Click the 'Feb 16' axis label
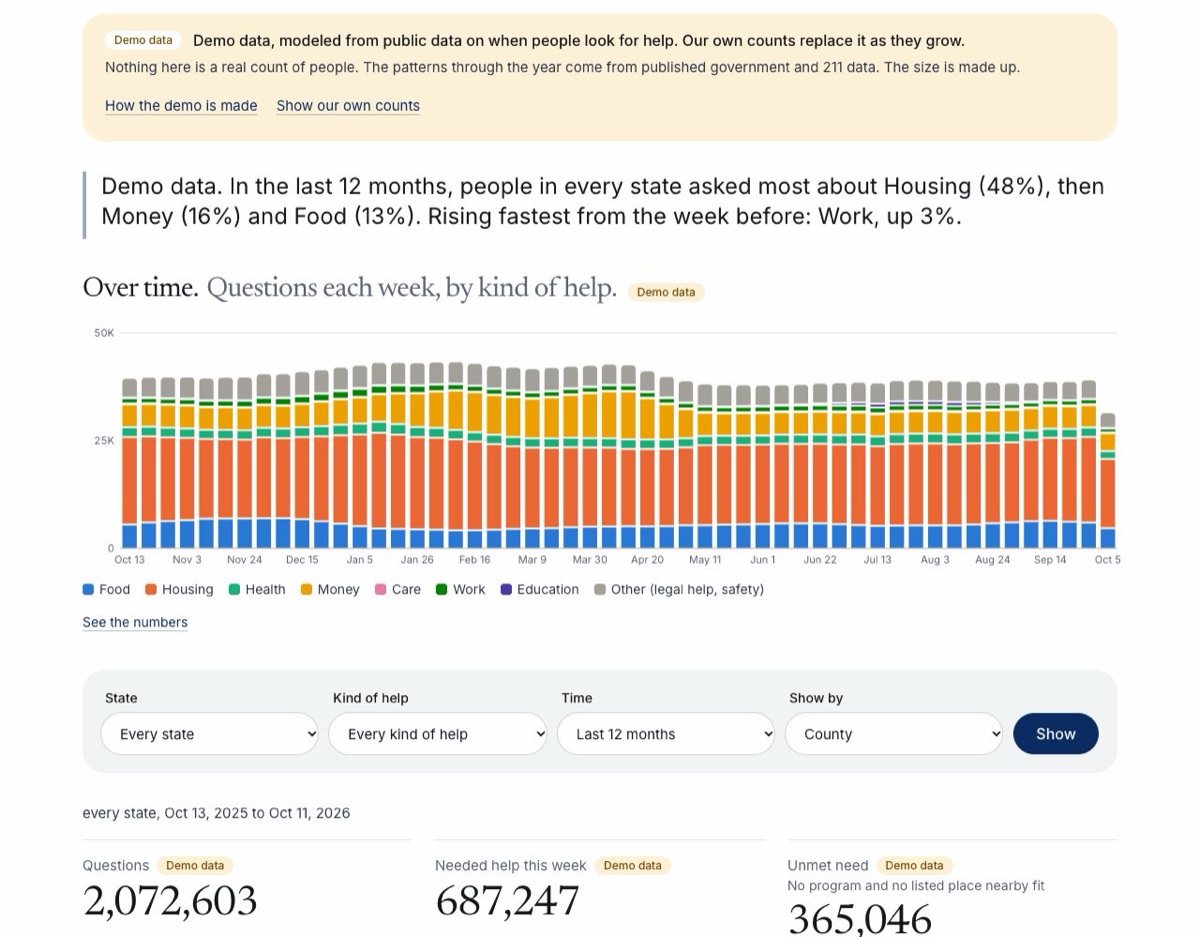Image resolution: width=1200 pixels, height=937 pixels. click(x=475, y=560)
